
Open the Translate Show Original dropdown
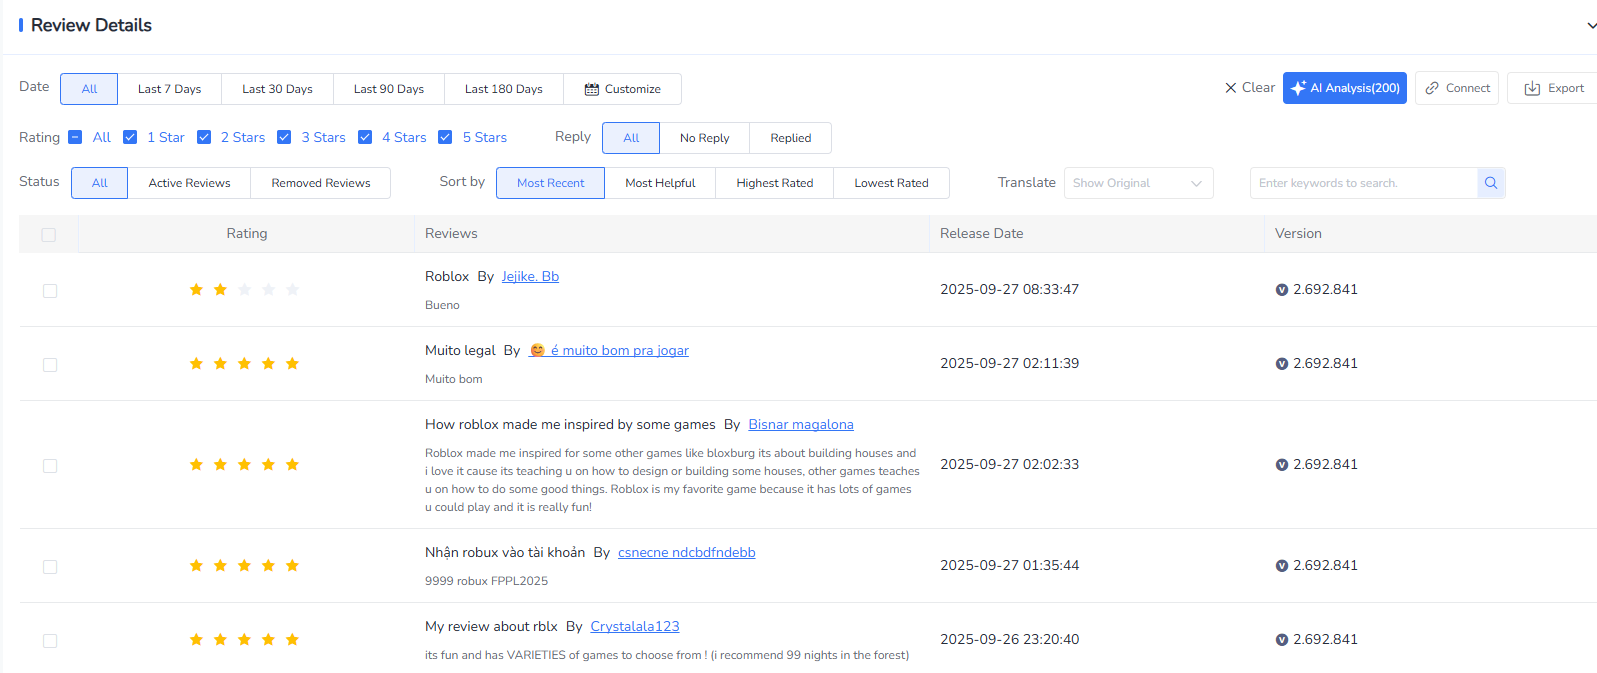[1138, 183]
